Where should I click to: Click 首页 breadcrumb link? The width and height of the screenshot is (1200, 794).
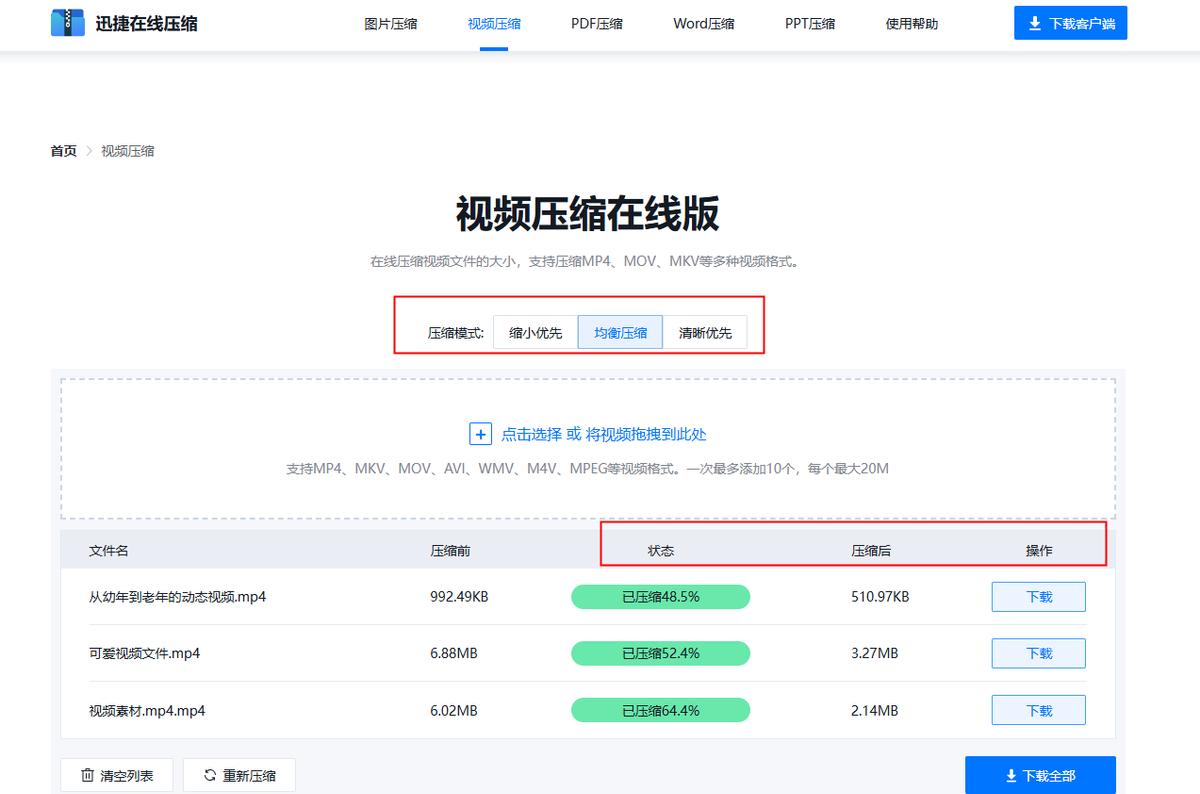coord(63,151)
